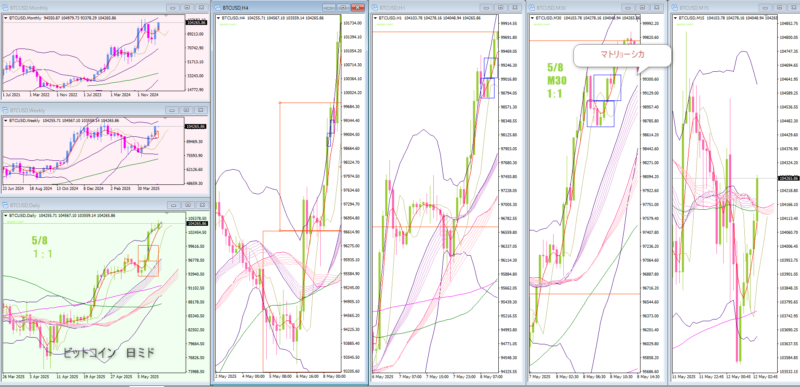Image resolution: width=800 pixels, height=387 pixels.
Task: Click the '23 Jun 2024' date on Weekly axis
Action: click(13, 188)
